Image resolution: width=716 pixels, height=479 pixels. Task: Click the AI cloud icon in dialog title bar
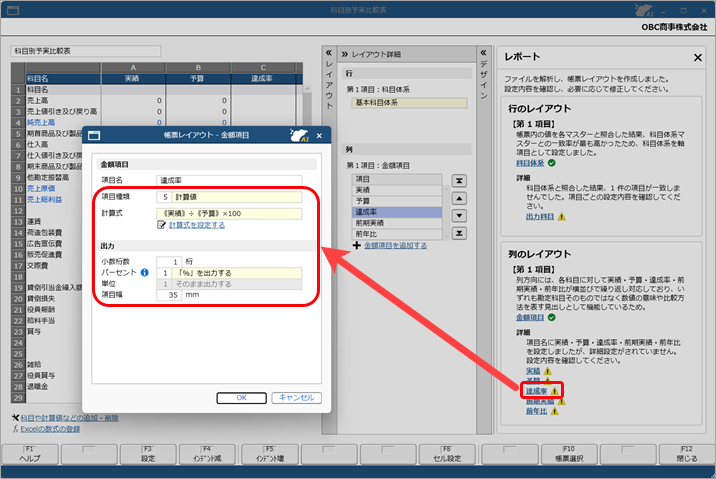pyautogui.click(x=299, y=135)
